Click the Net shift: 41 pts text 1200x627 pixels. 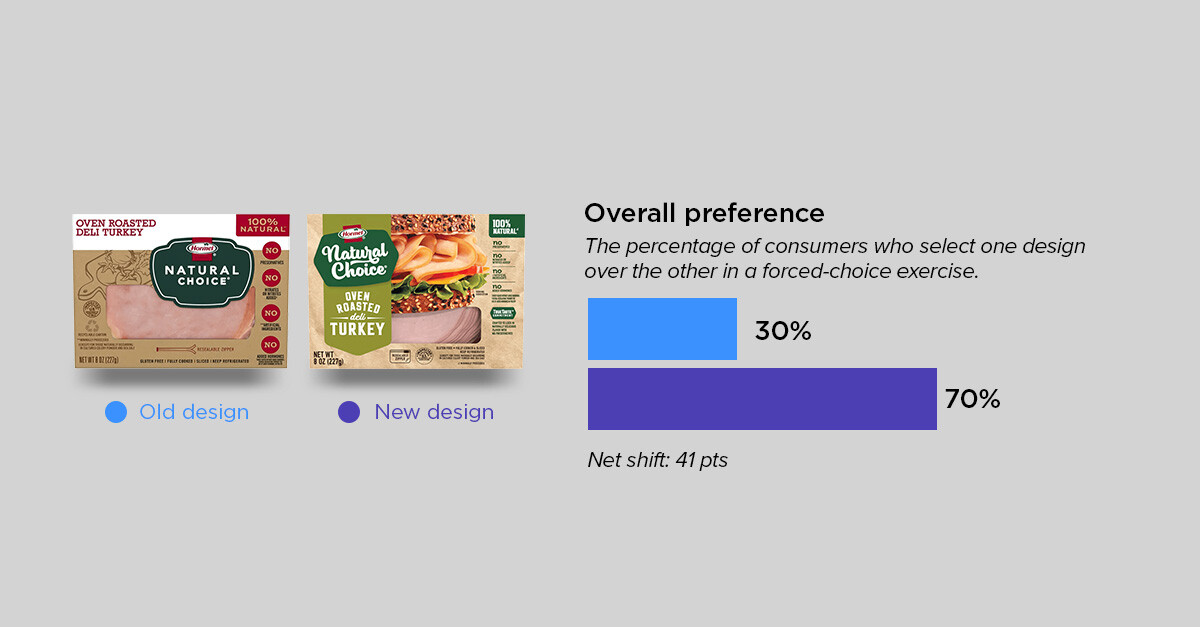(x=658, y=461)
